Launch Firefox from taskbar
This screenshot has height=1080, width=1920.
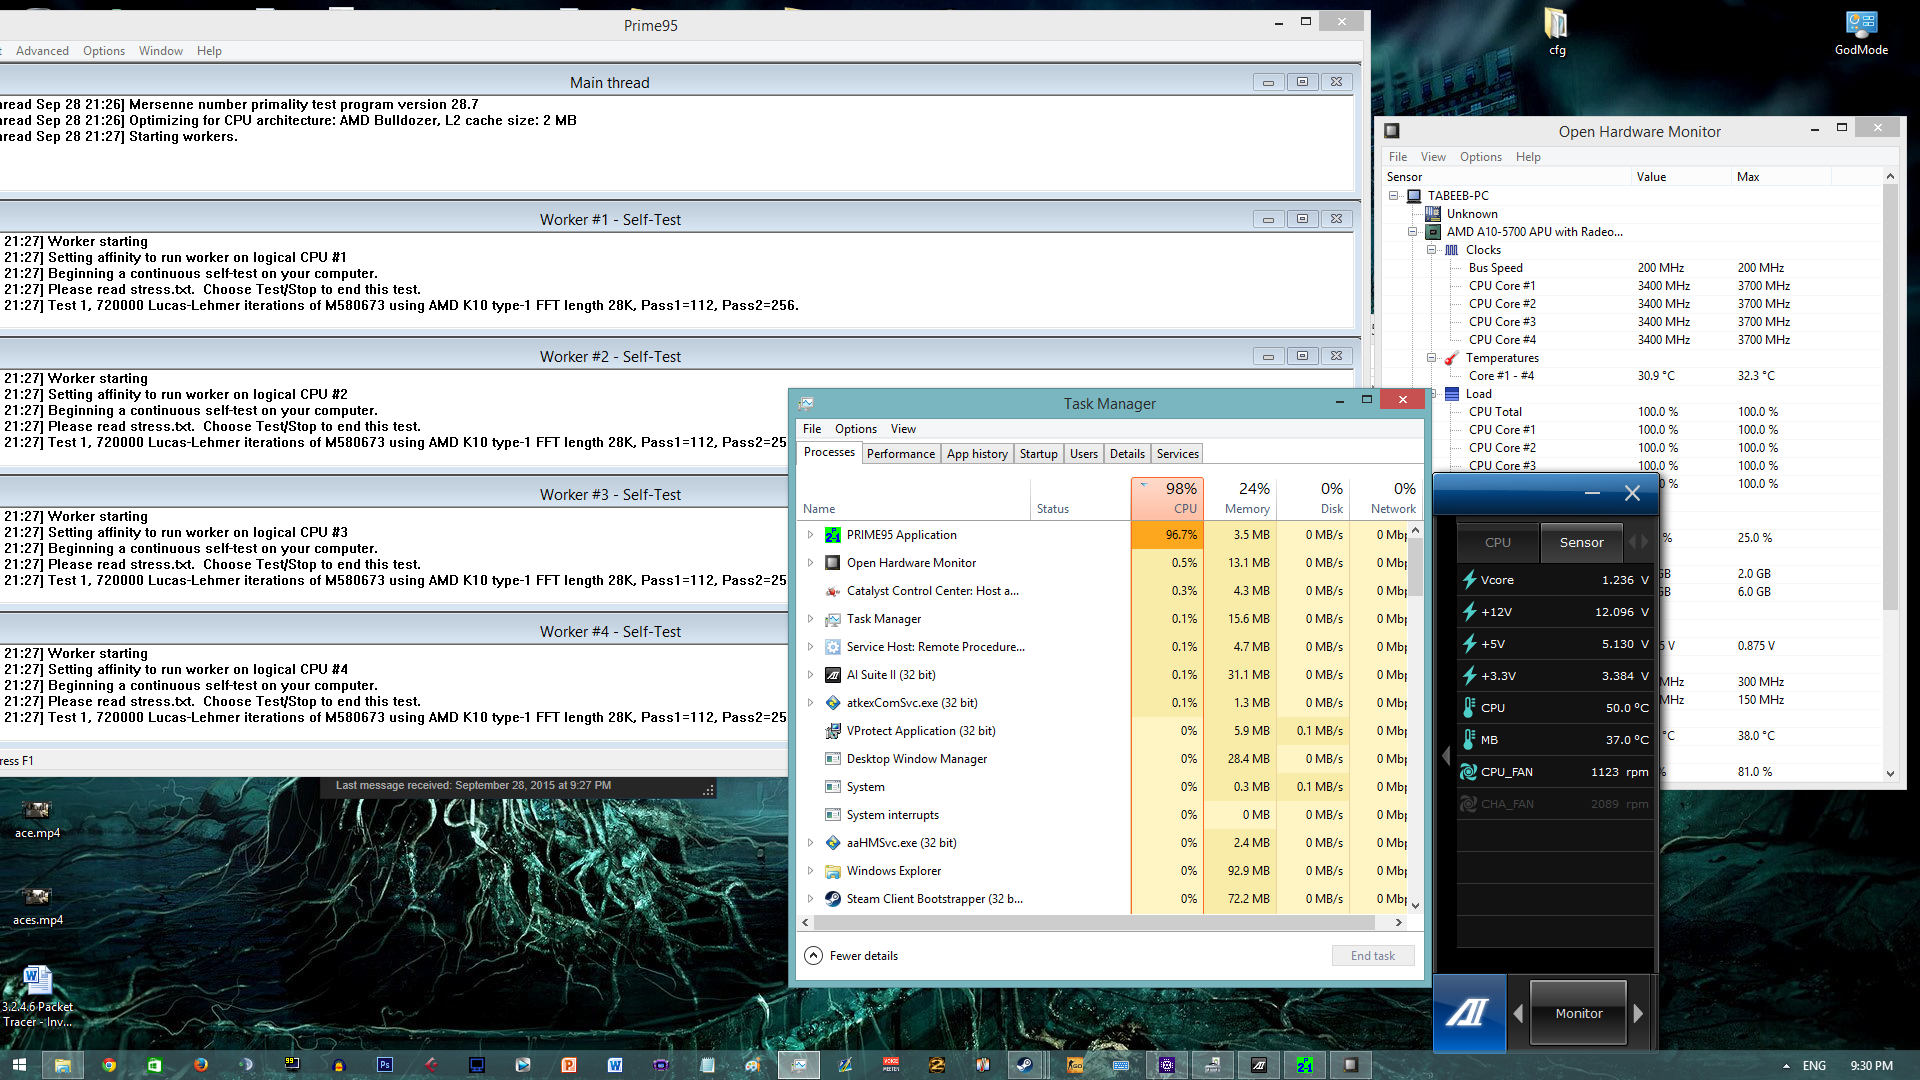200,1065
